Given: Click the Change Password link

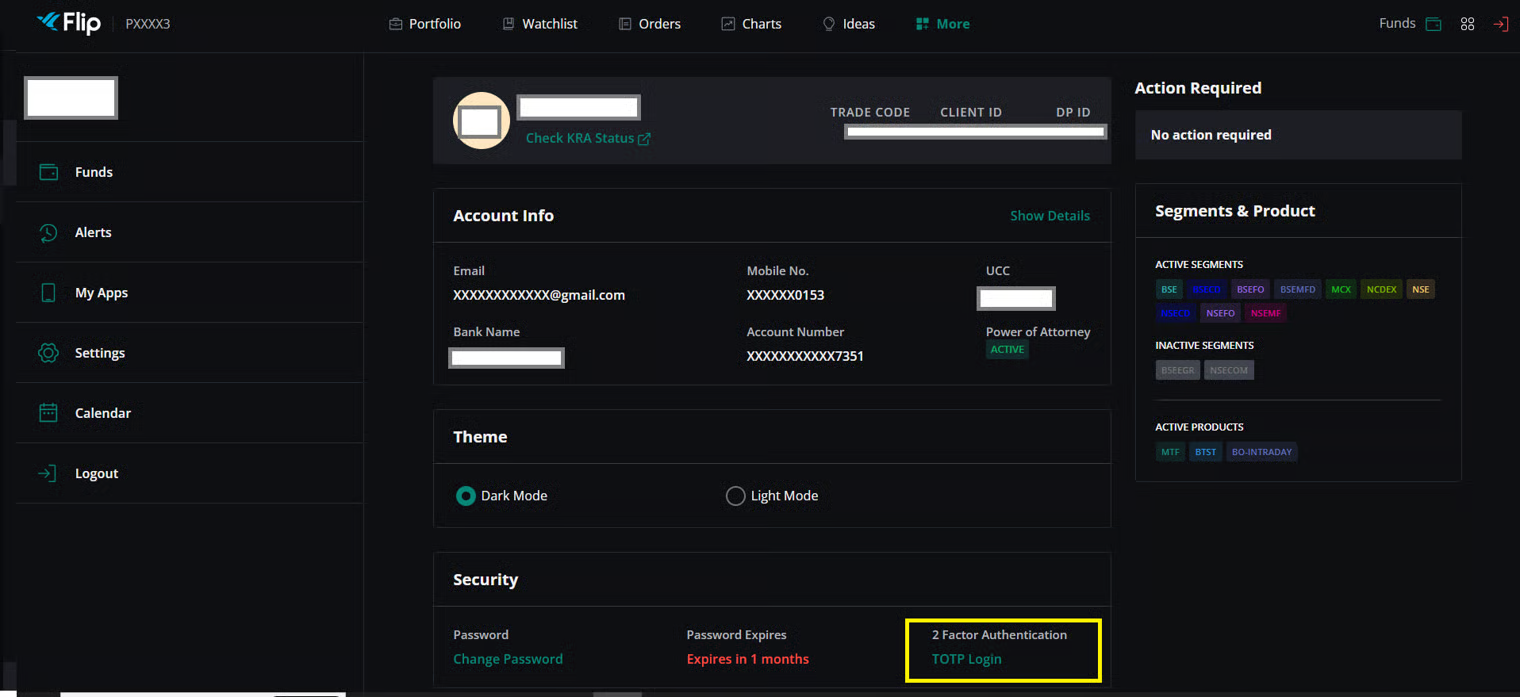Looking at the screenshot, I should [508, 659].
